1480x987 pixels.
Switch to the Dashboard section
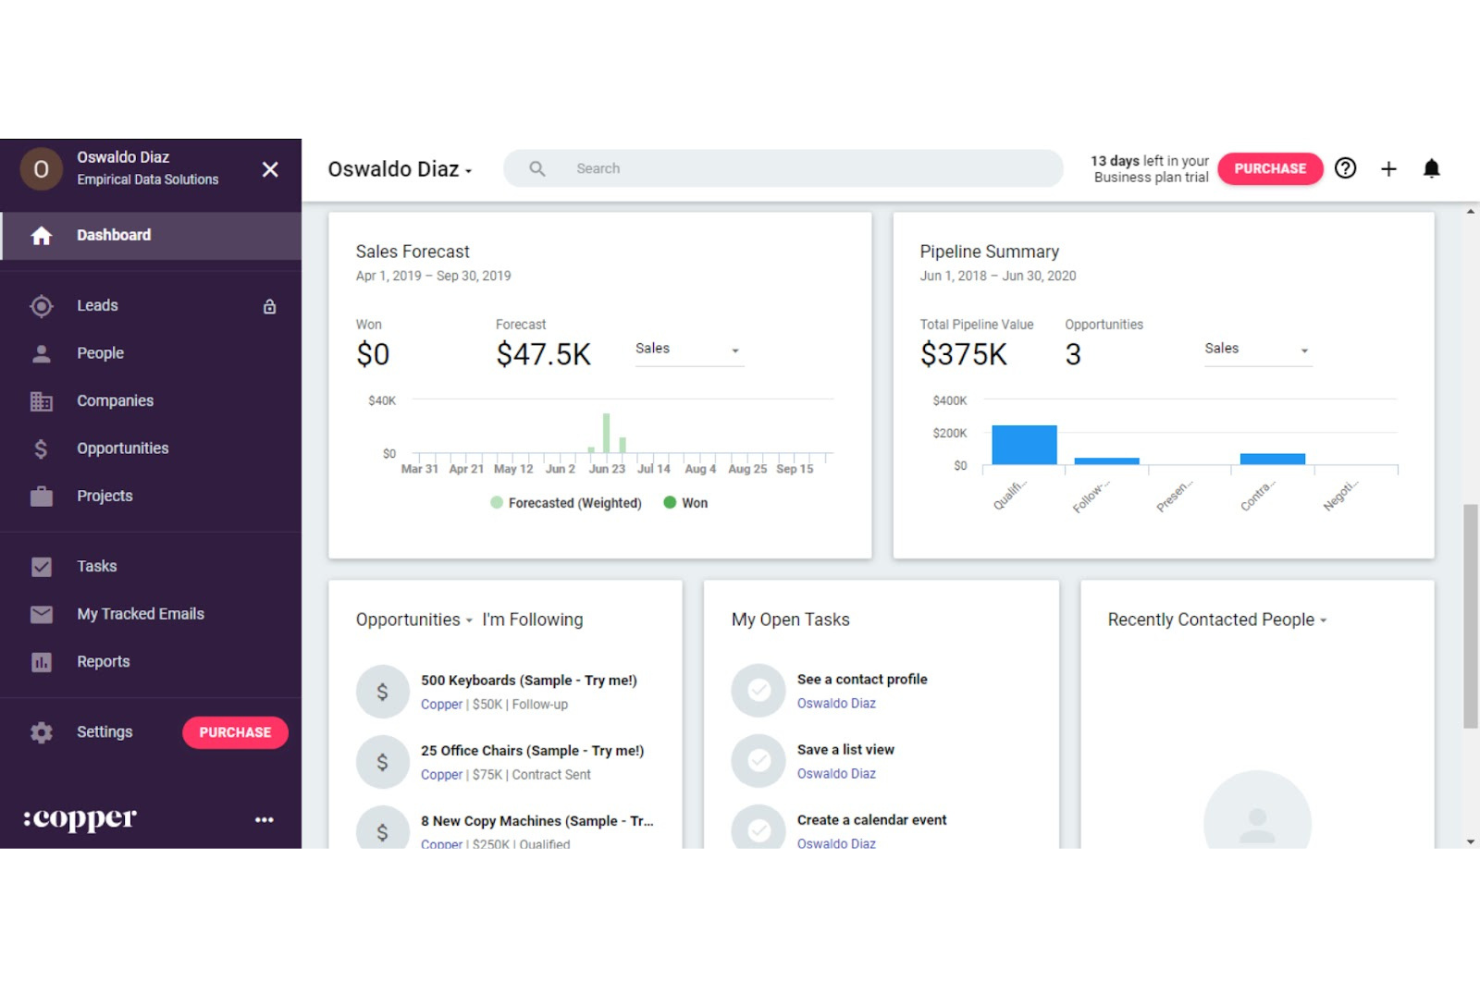pyautogui.click(x=113, y=235)
